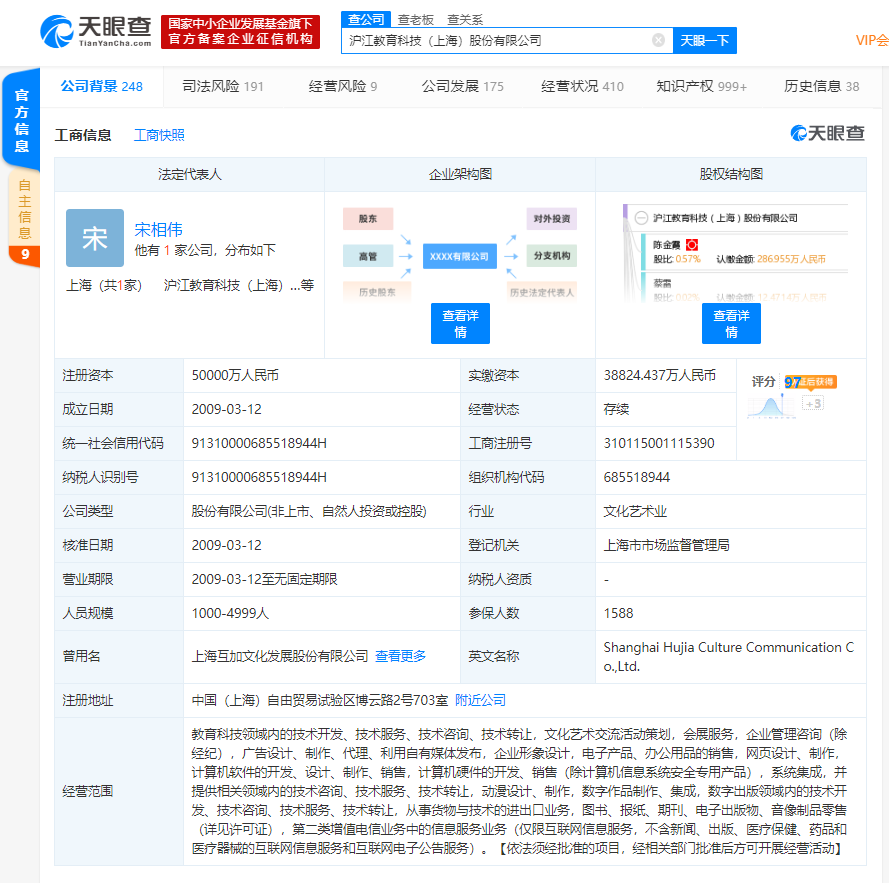Open the 司法风险 191 tab
889x883 pixels.
pos(223,86)
